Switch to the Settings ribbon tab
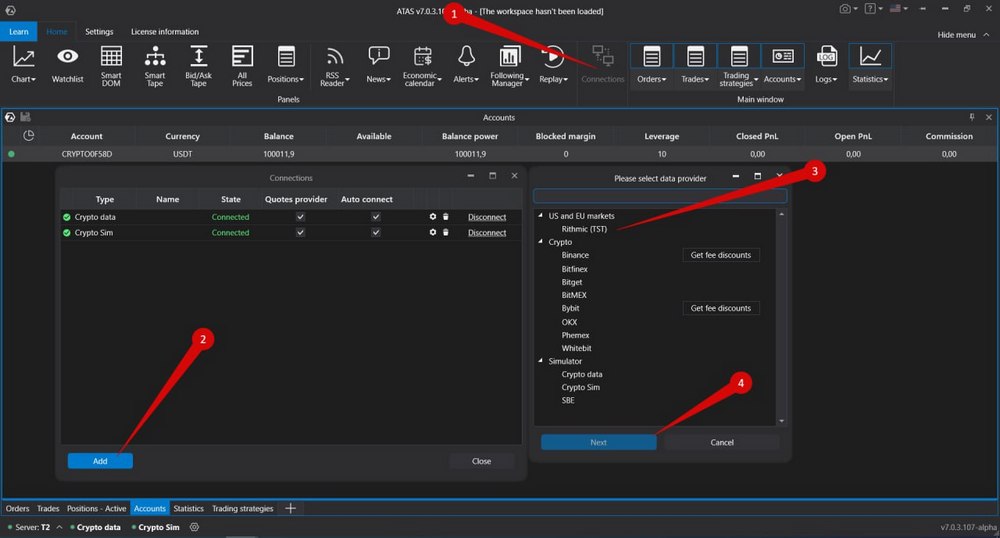Screen dimensions: 1000x538 pos(99,32)
